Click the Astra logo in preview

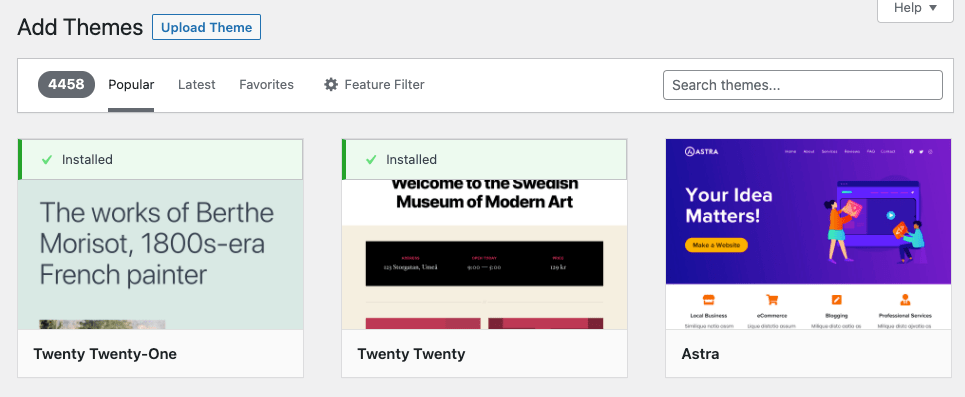click(701, 151)
